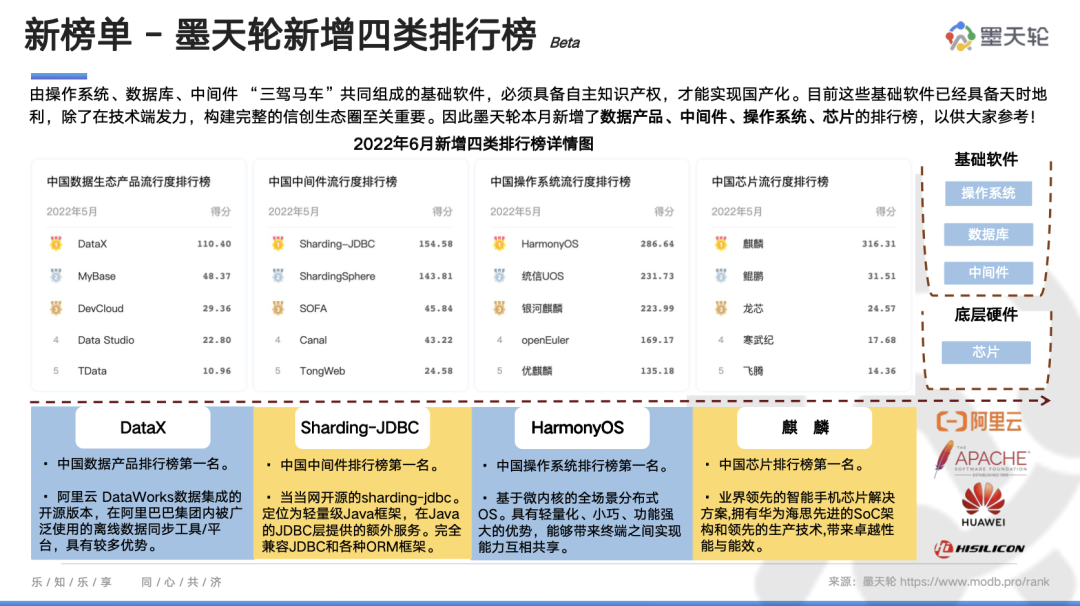Select the 芯片 box
The height and width of the screenshot is (606, 1080).
tap(986, 352)
